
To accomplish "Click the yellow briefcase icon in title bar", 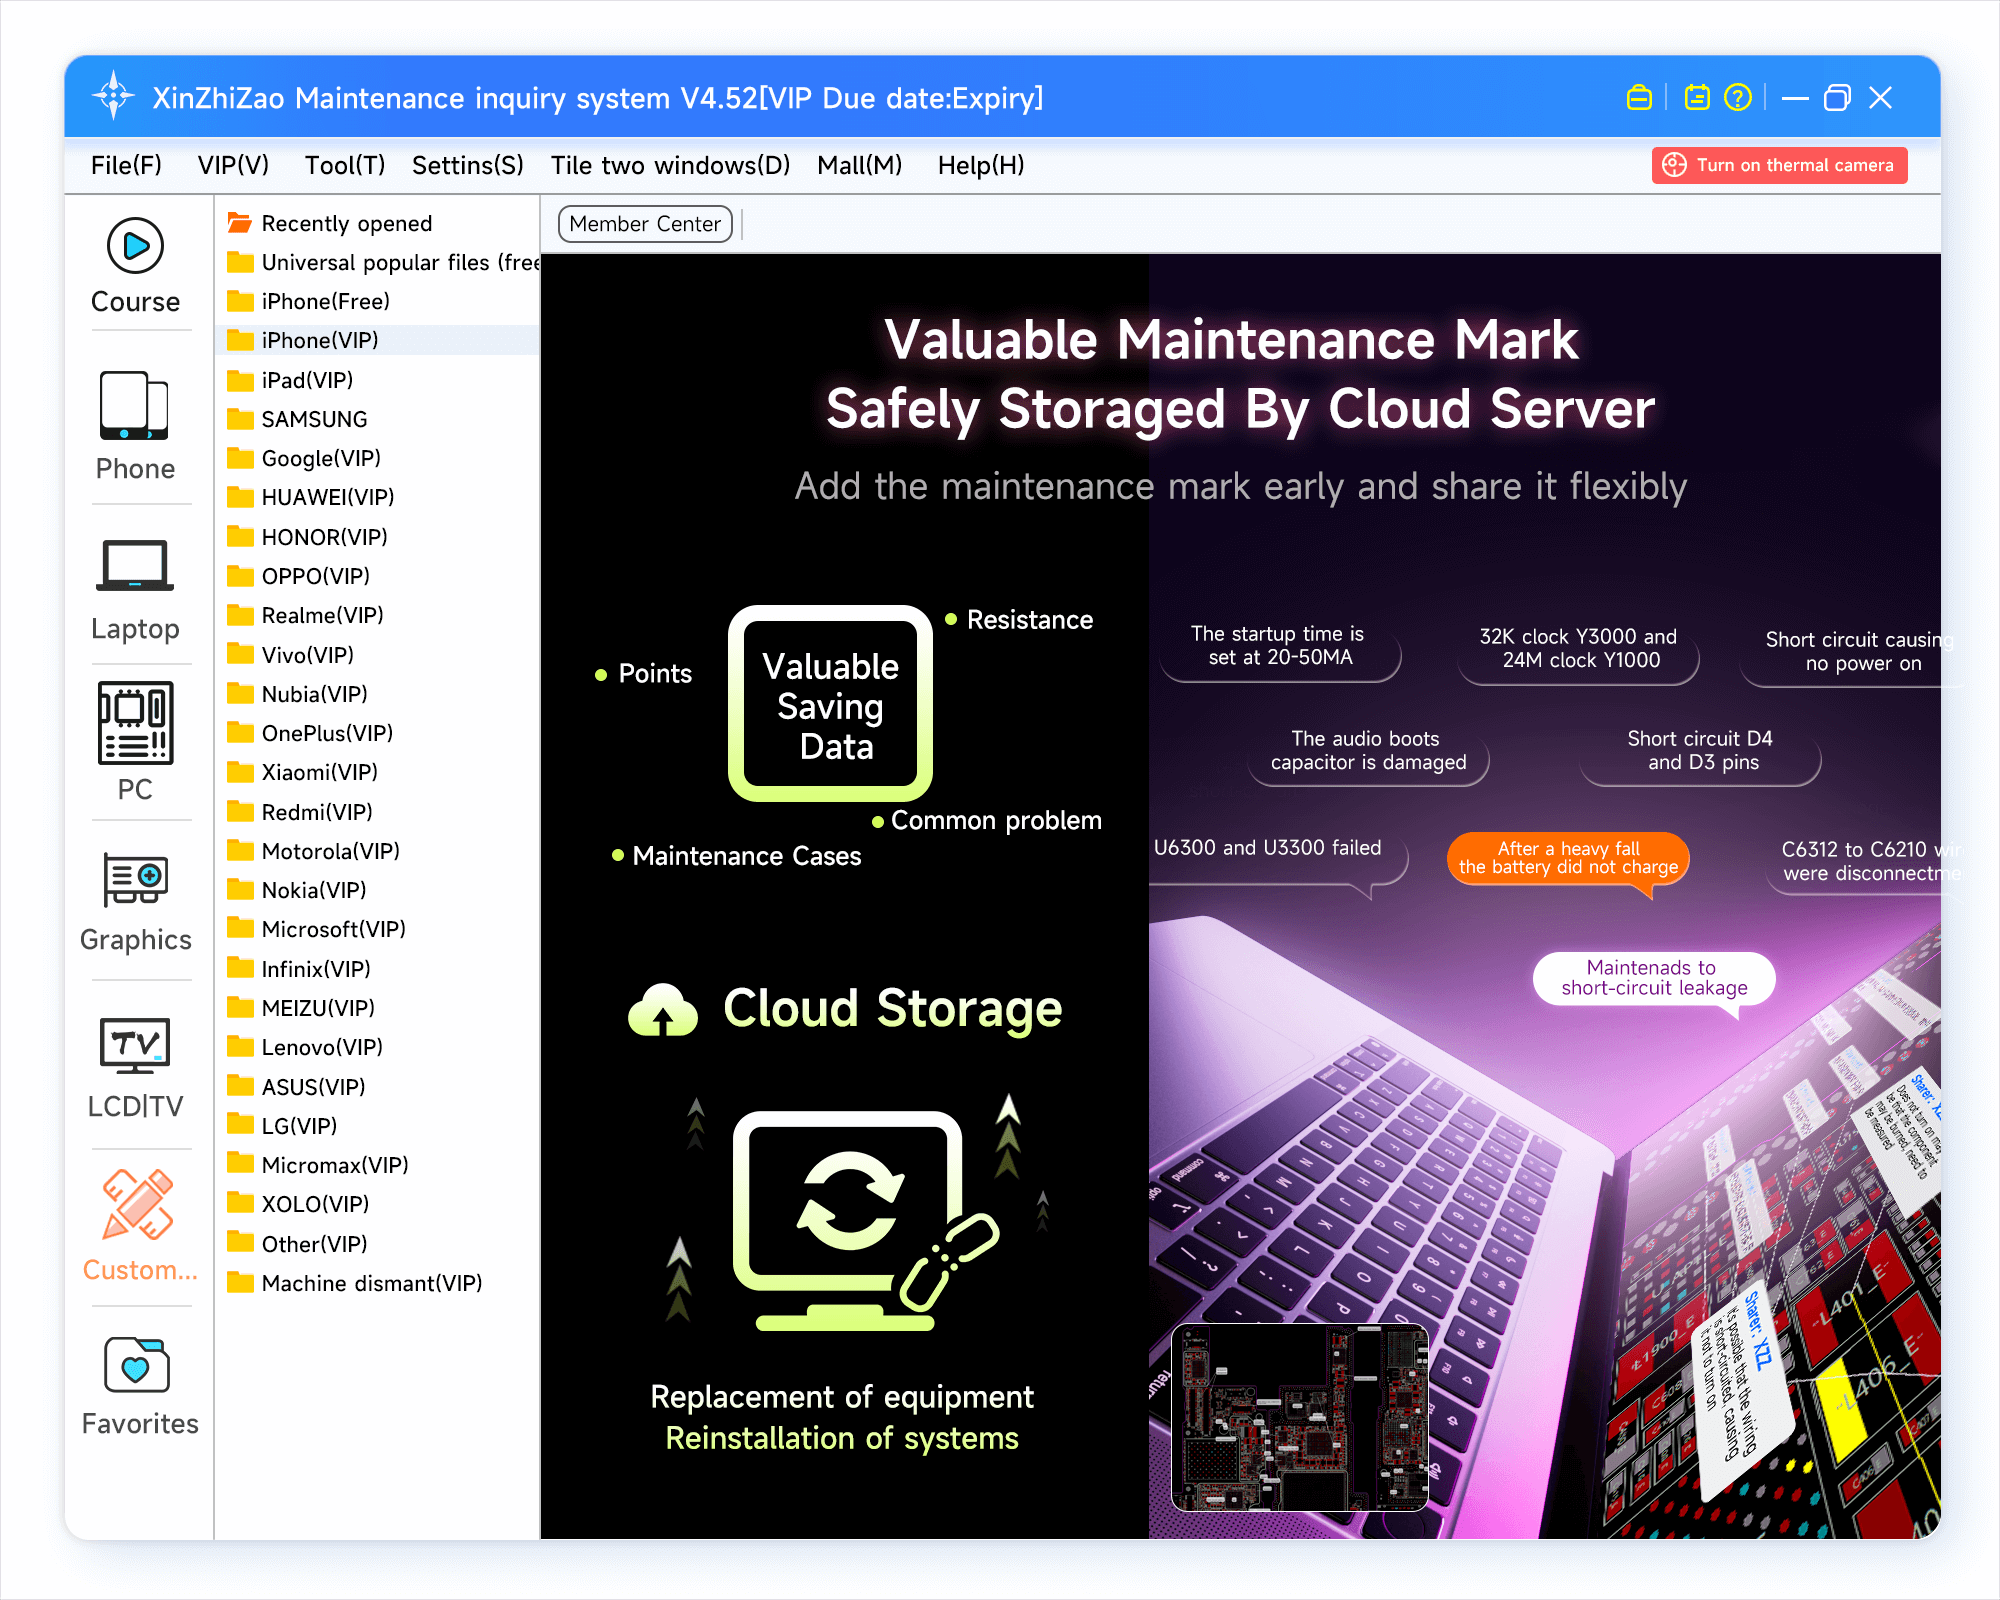I will pyautogui.click(x=1639, y=98).
